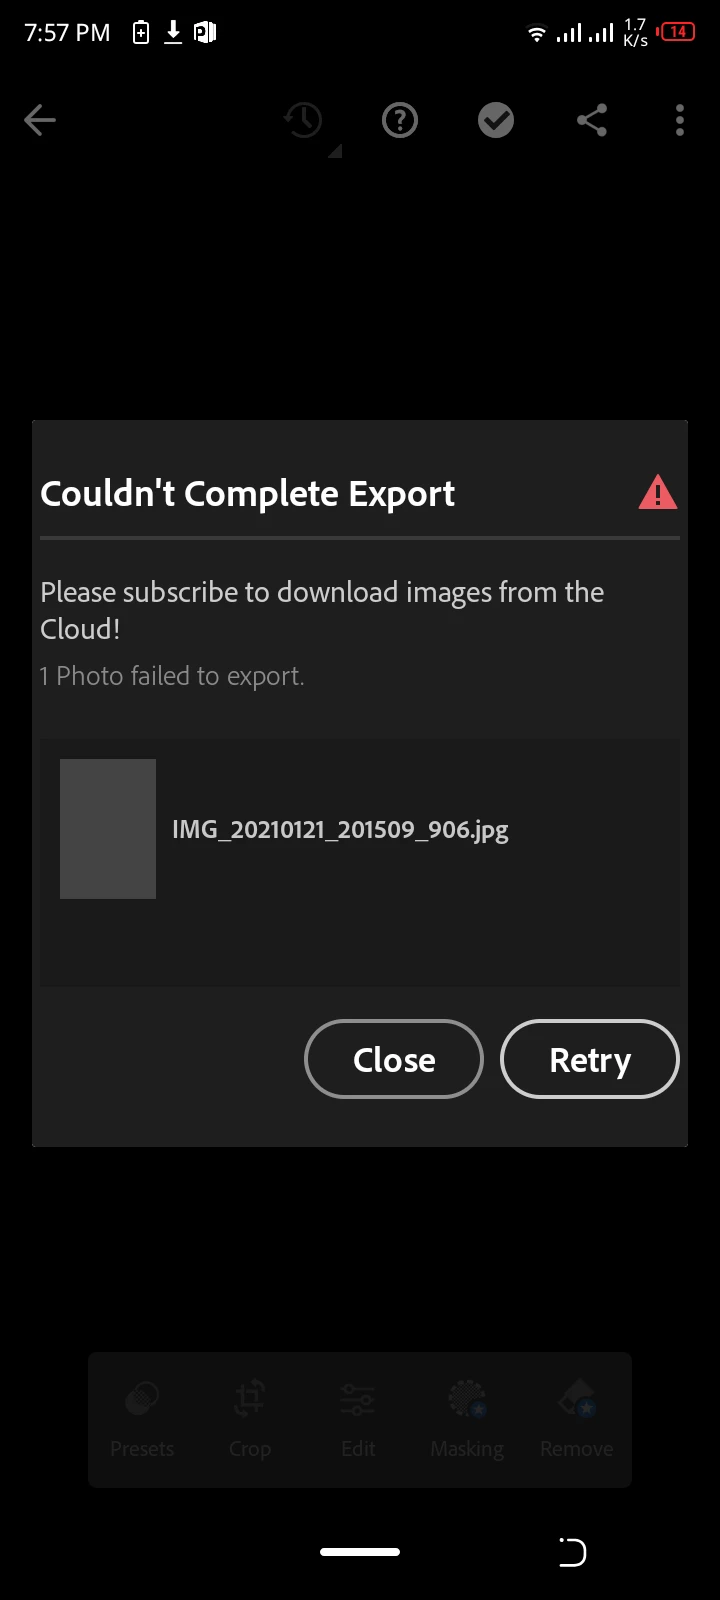This screenshot has height=1600, width=720.
Task: Select the Crop tool
Action: tap(250, 1420)
